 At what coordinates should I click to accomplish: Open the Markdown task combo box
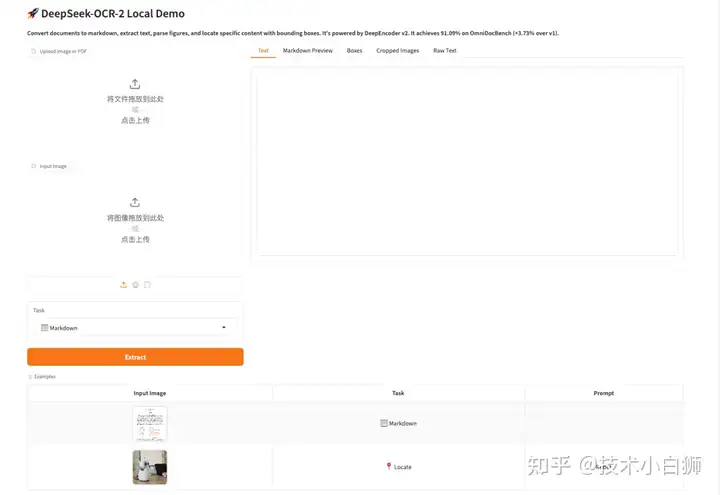[x=135, y=328]
